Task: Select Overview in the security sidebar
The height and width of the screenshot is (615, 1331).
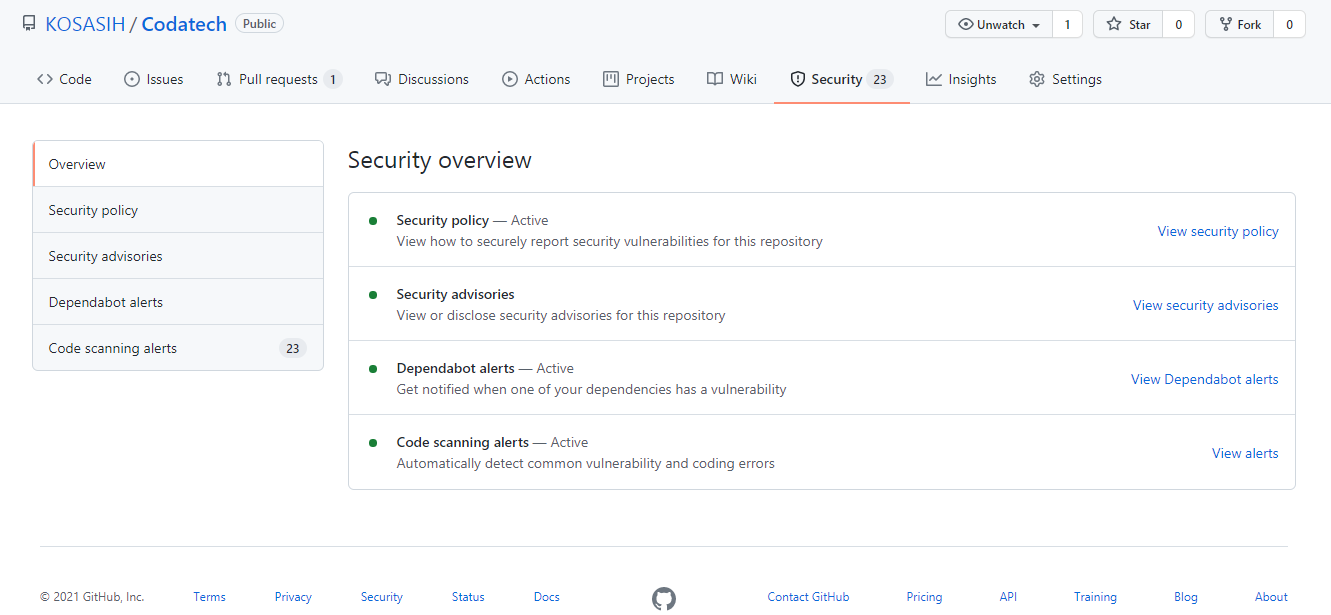Action: [x=178, y=164]
